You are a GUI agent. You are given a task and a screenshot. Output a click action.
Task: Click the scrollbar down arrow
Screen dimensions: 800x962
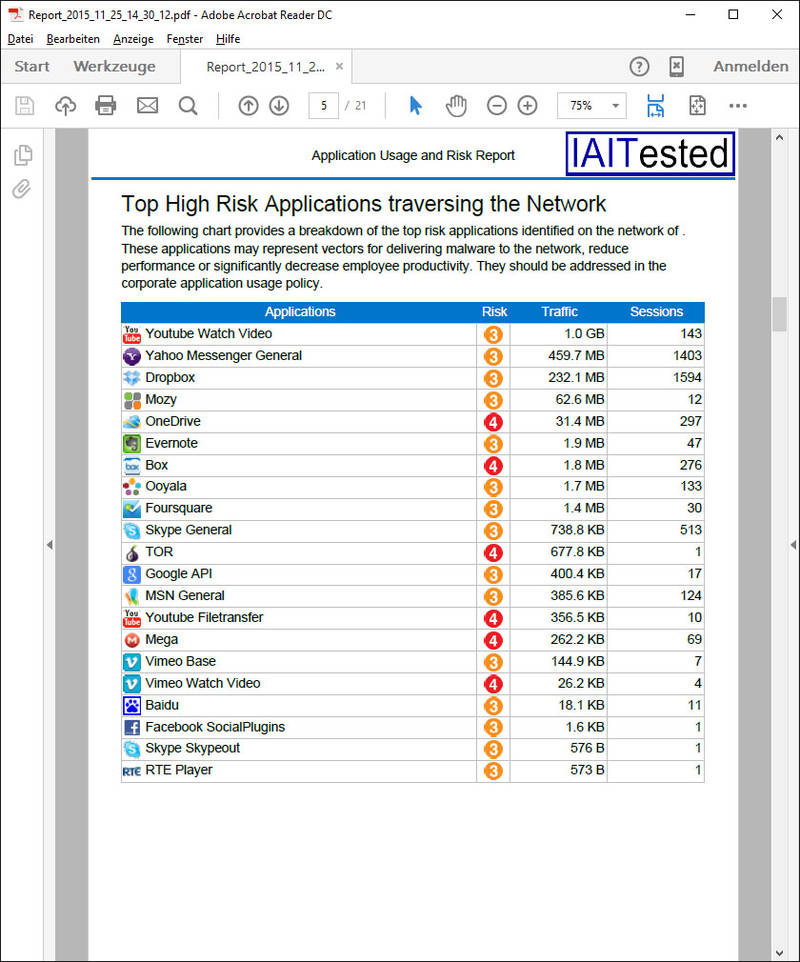[779, 953]
